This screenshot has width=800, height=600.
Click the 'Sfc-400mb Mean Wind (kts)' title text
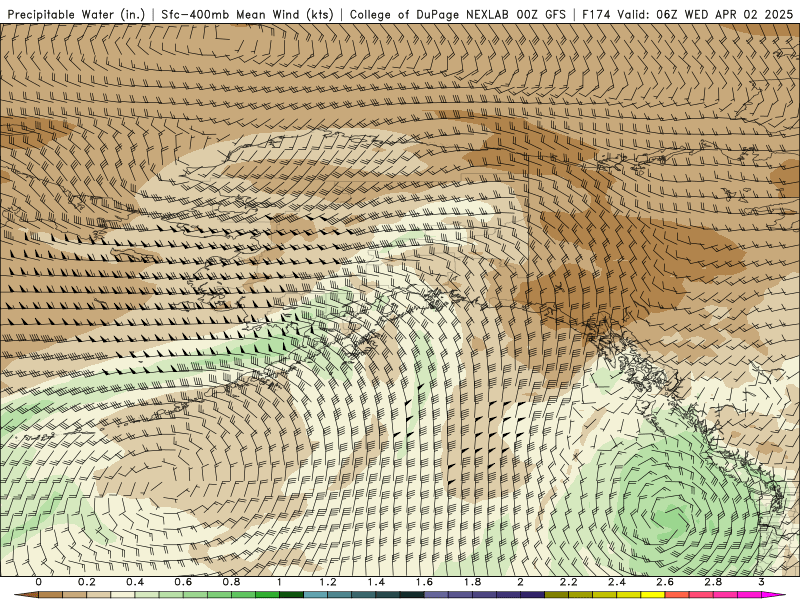tap(247, 15)
